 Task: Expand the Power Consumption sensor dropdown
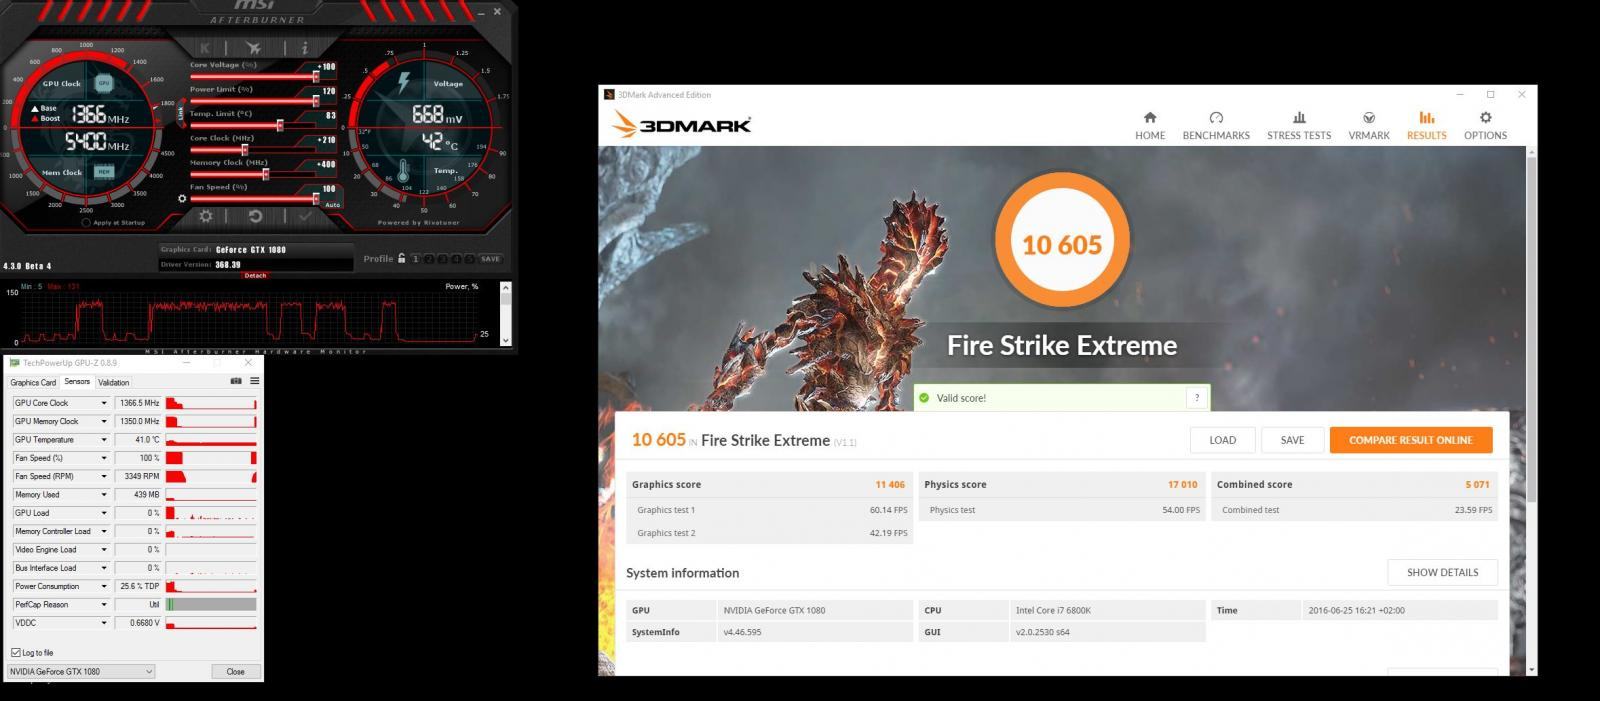(x=104, y=586)
